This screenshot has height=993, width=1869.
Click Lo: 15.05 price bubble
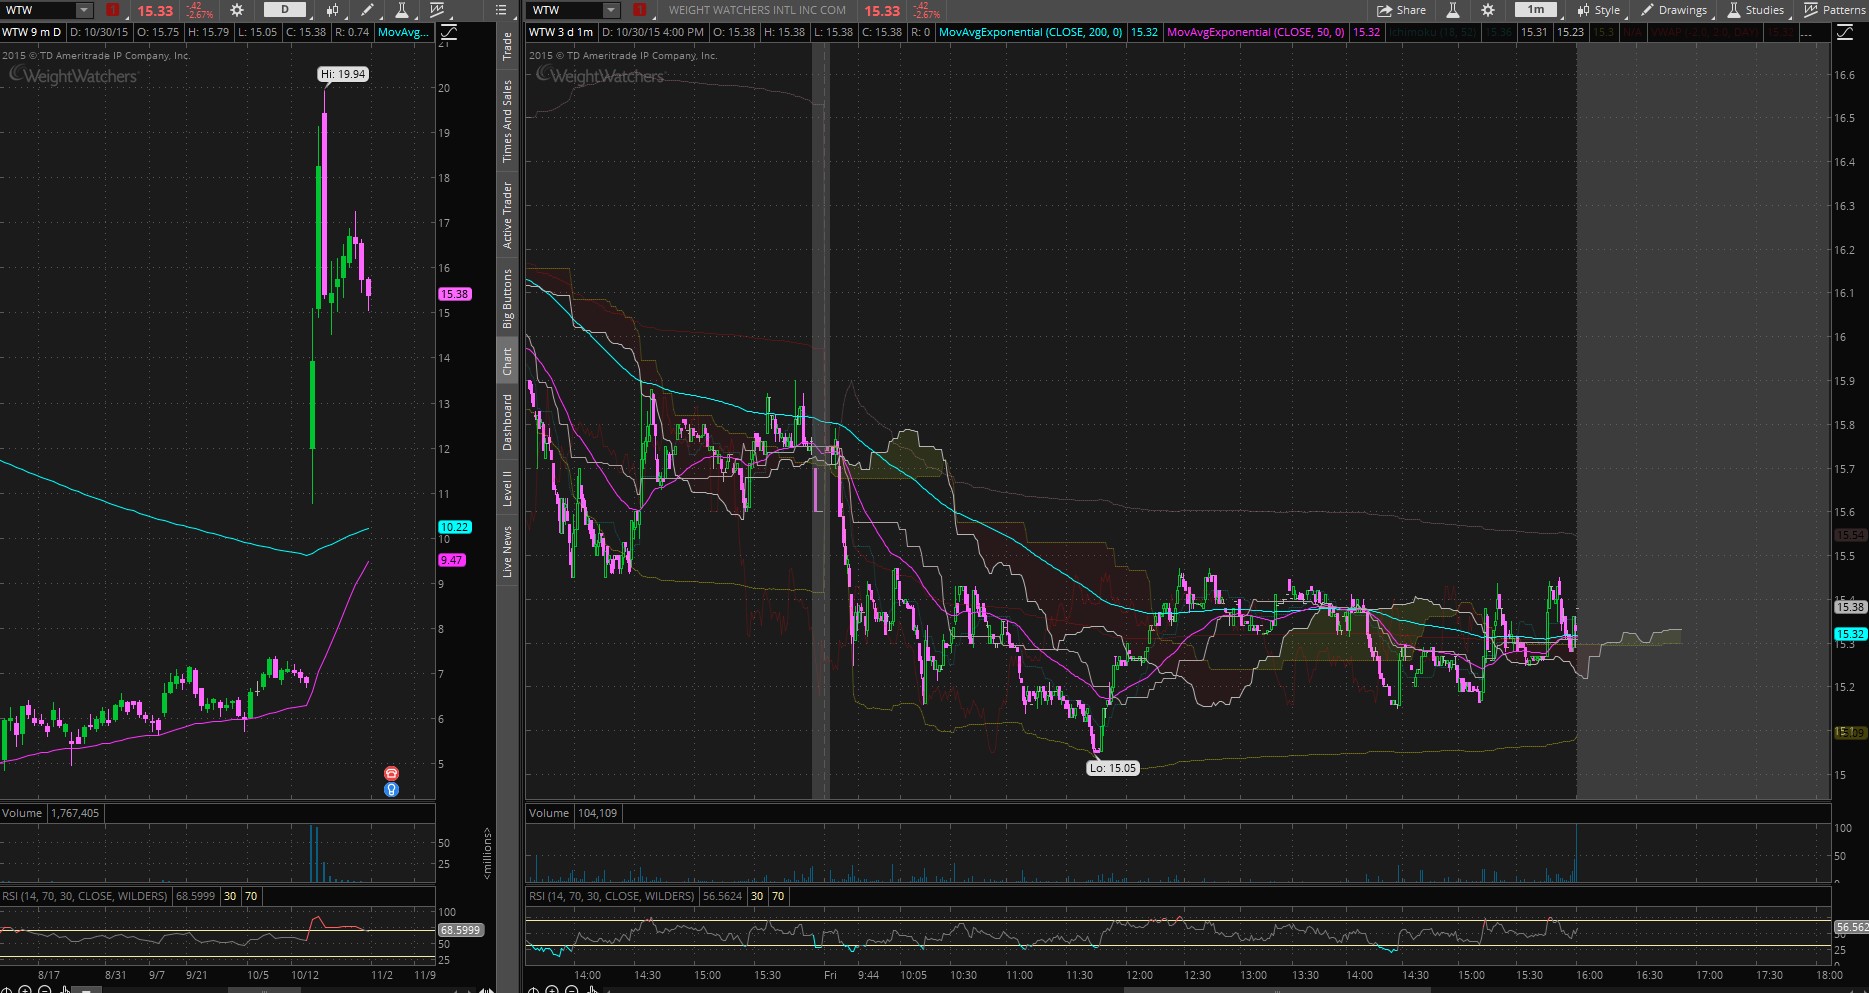click(x=1113, y=768)
